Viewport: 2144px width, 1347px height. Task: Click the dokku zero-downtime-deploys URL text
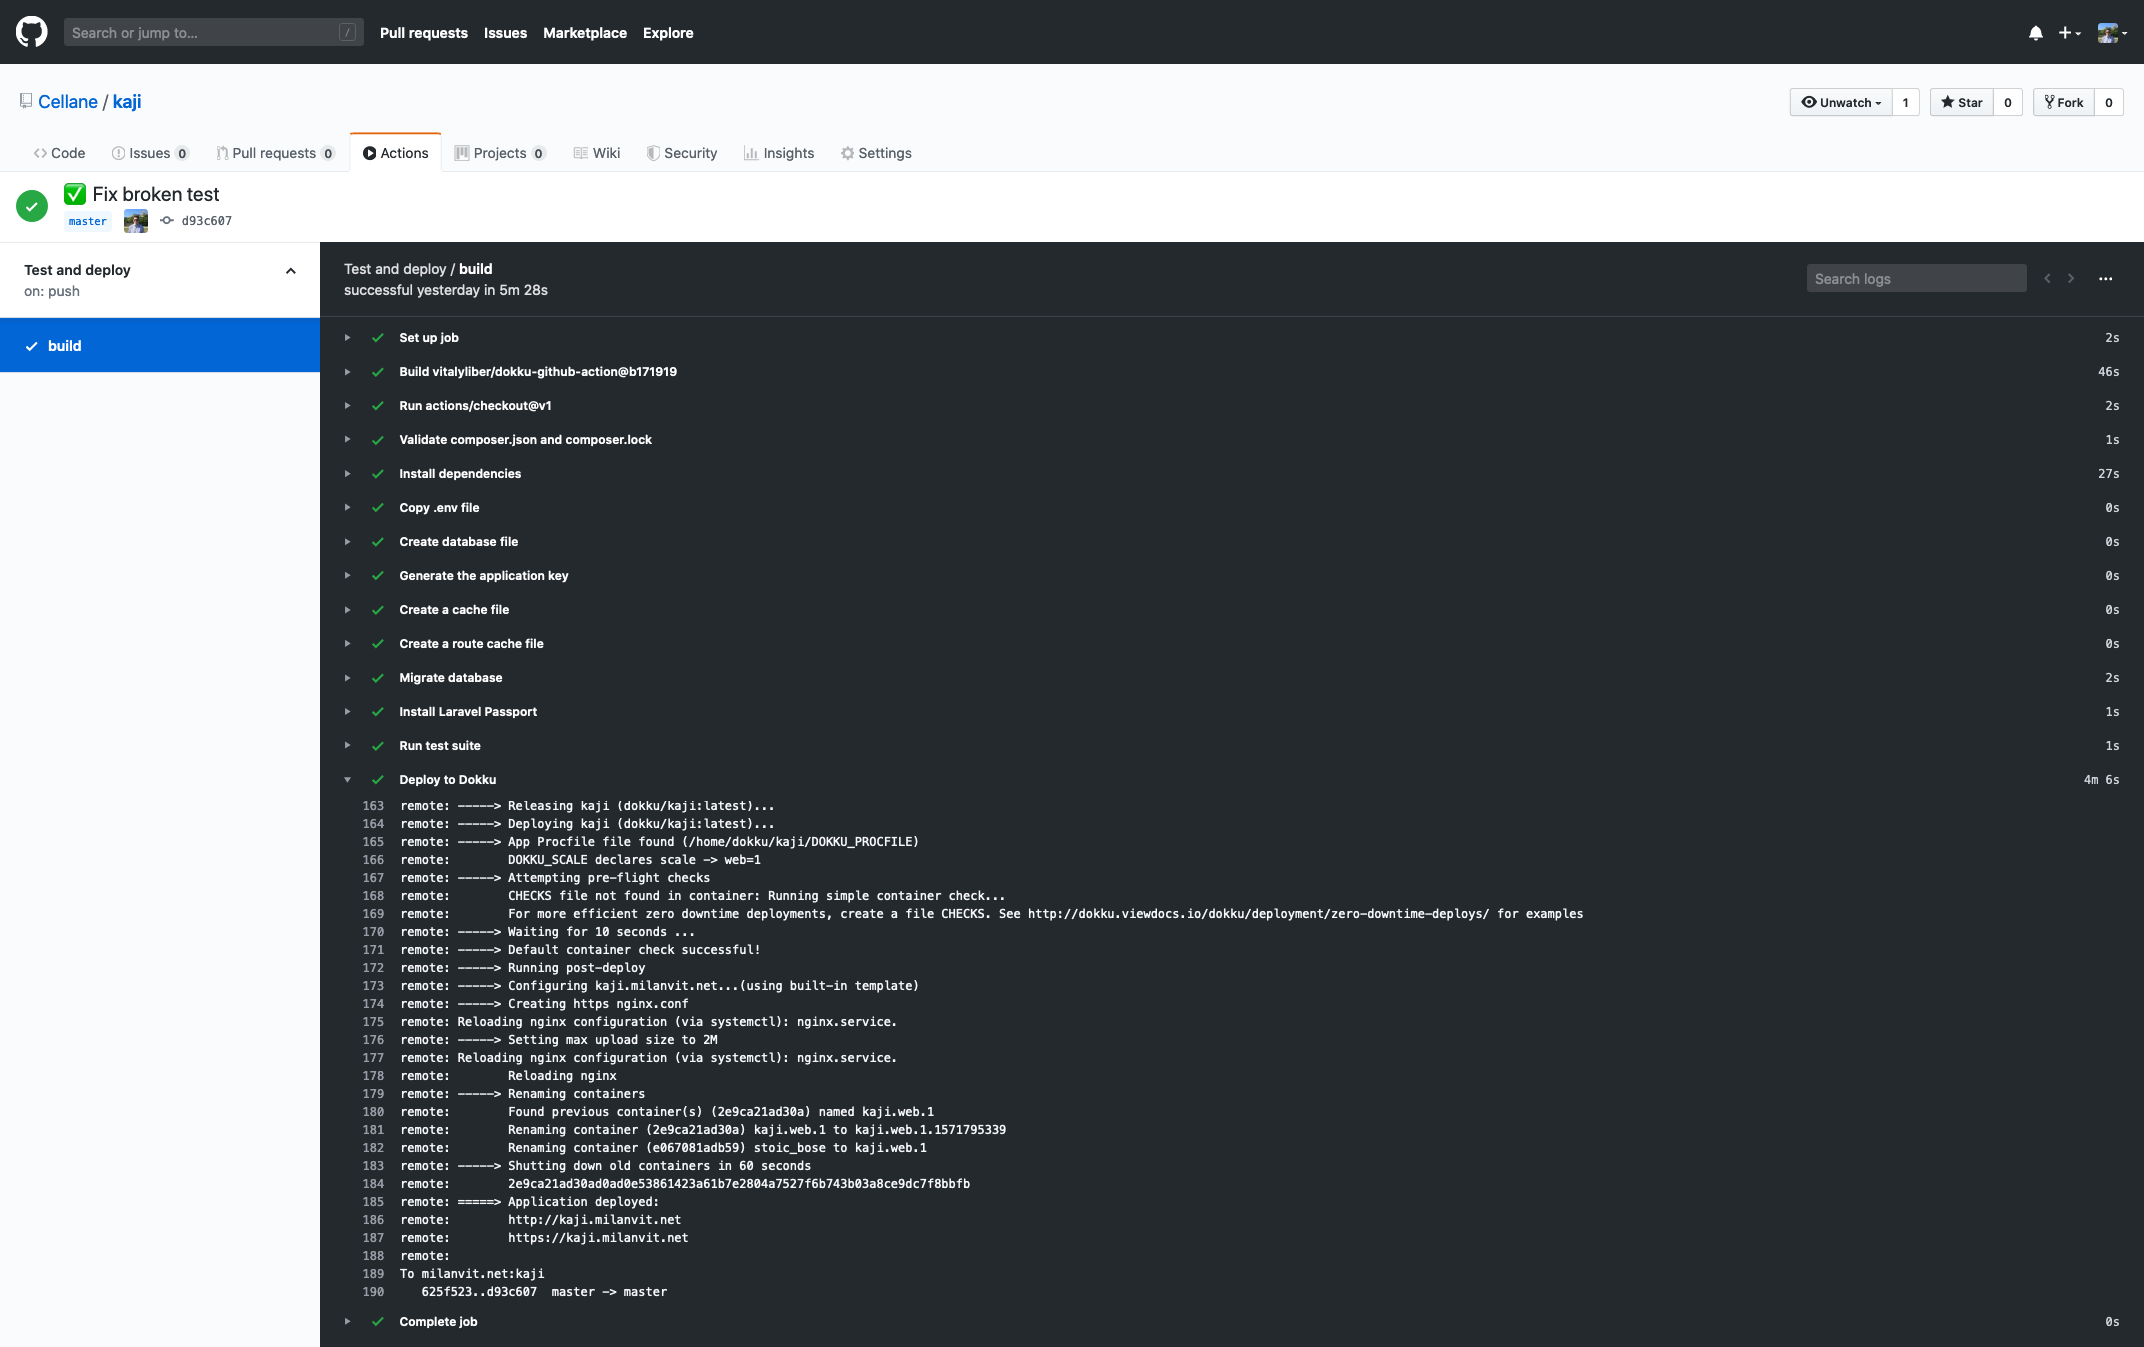[x=1258, y=914]
